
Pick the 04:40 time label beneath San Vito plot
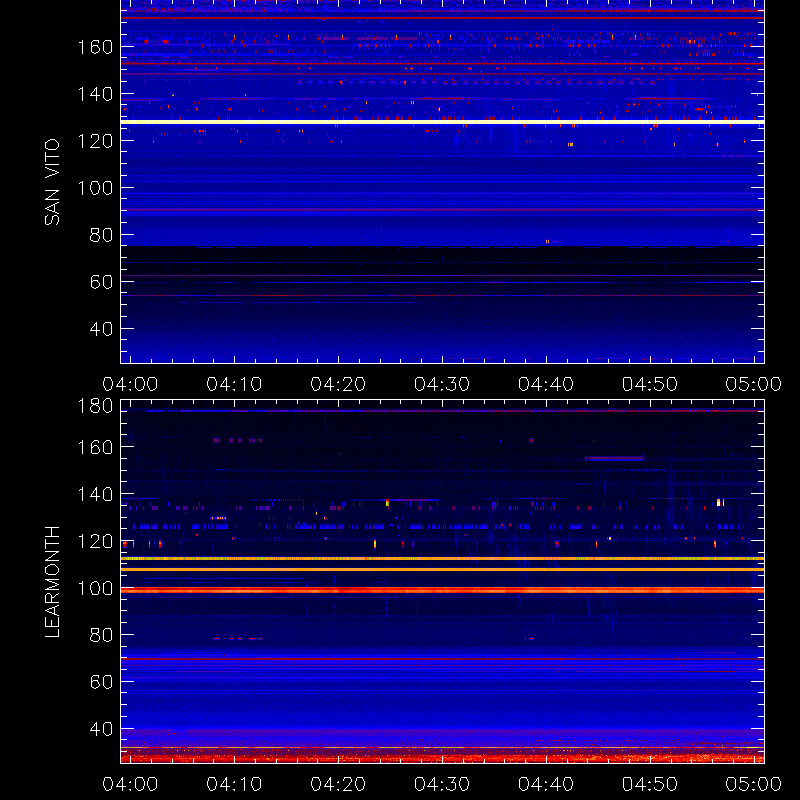point(546,384)
